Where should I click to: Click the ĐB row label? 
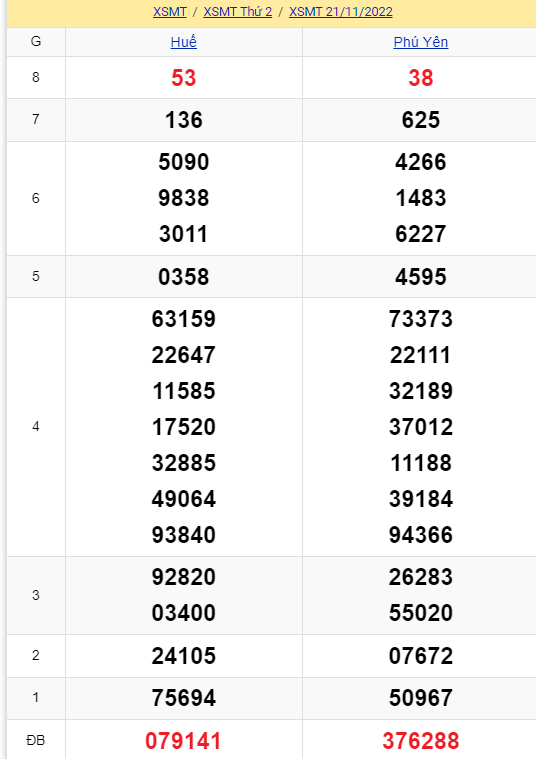(36, 740)
